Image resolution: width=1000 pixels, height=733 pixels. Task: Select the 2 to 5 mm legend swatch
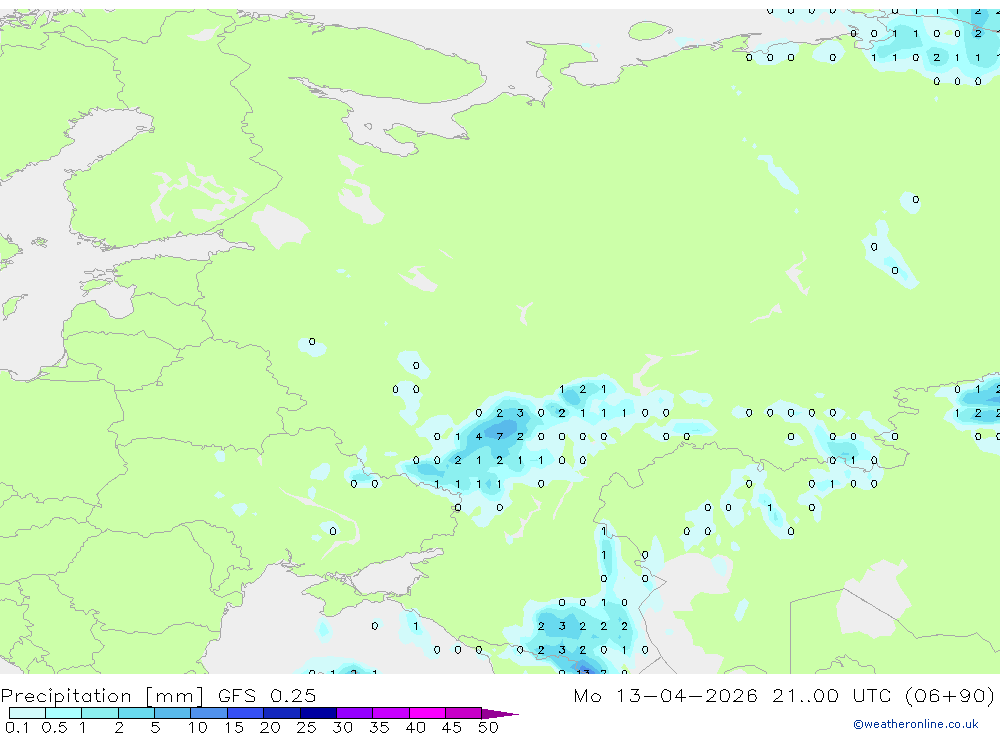tap(136, 713)
